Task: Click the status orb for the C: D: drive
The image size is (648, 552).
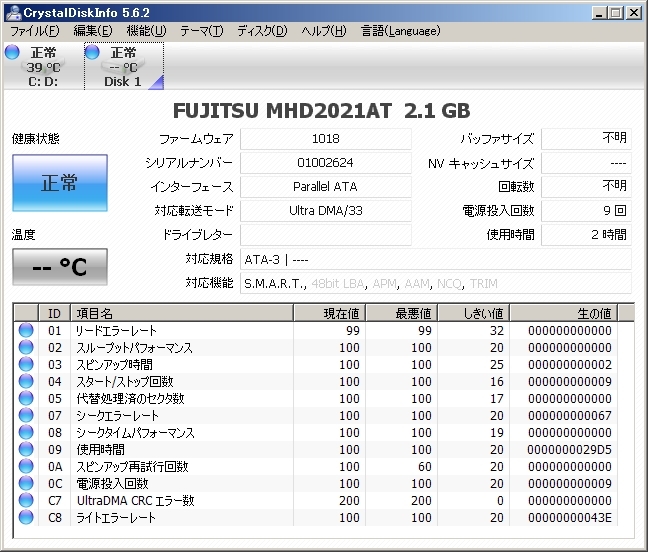Action: point(12,52)
